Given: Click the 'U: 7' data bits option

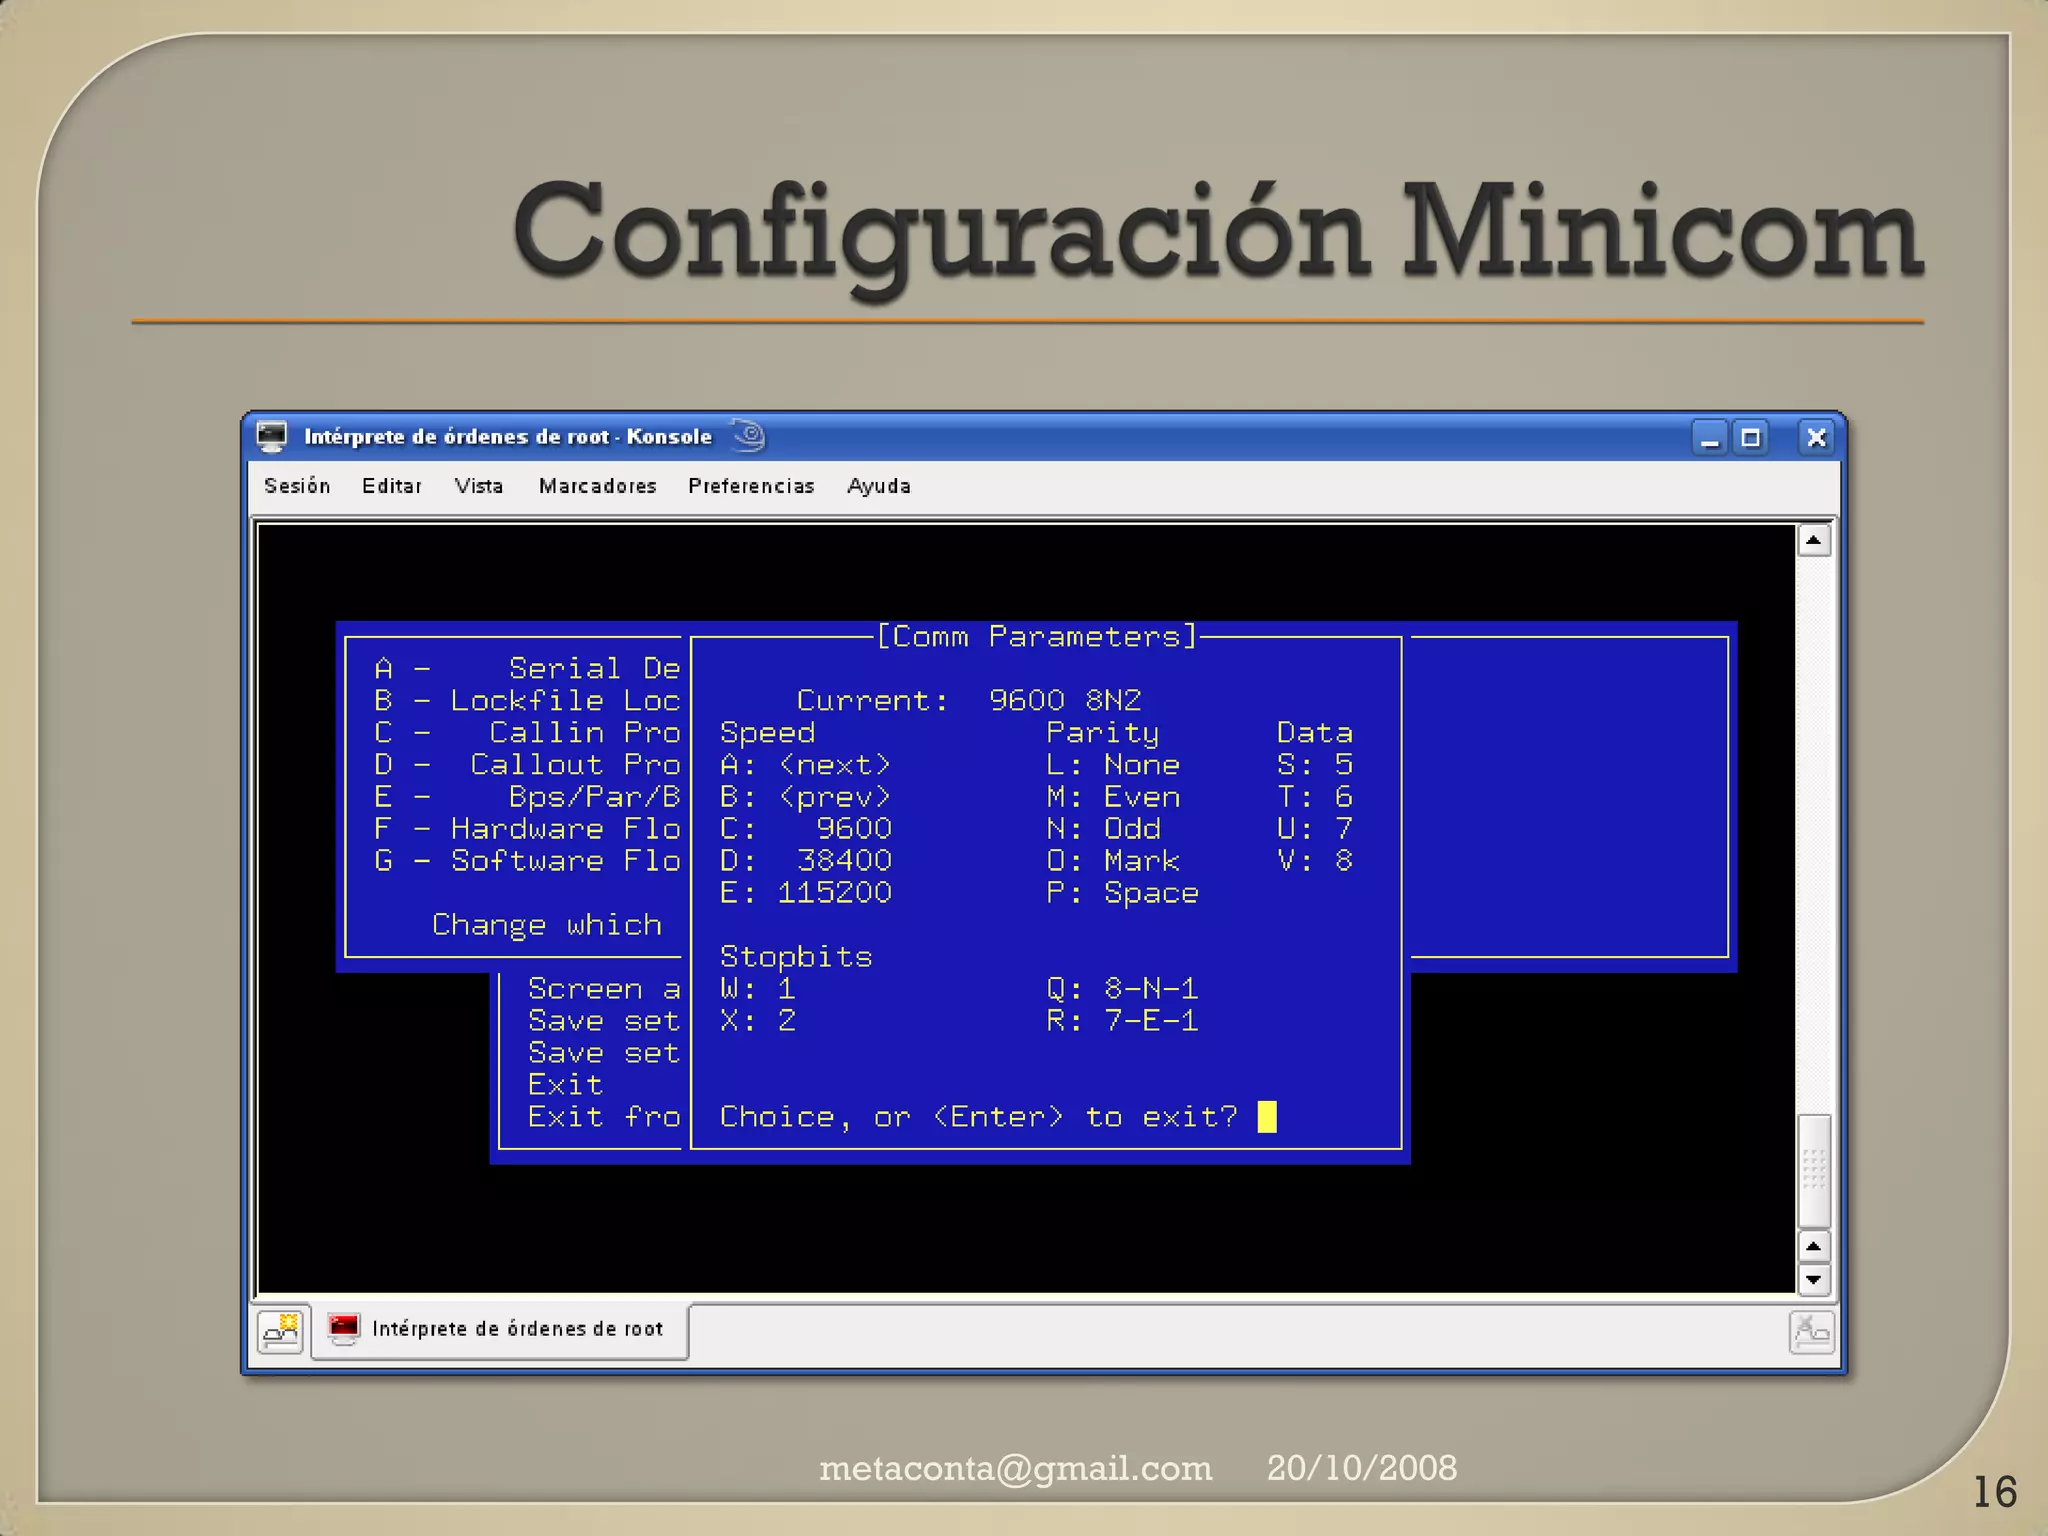Looking at the screenshot, I should [1315, 829].
